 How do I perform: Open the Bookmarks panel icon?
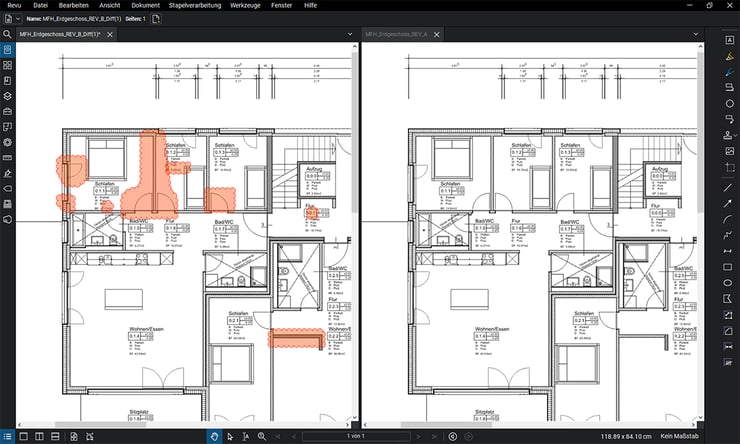[7, 81]
